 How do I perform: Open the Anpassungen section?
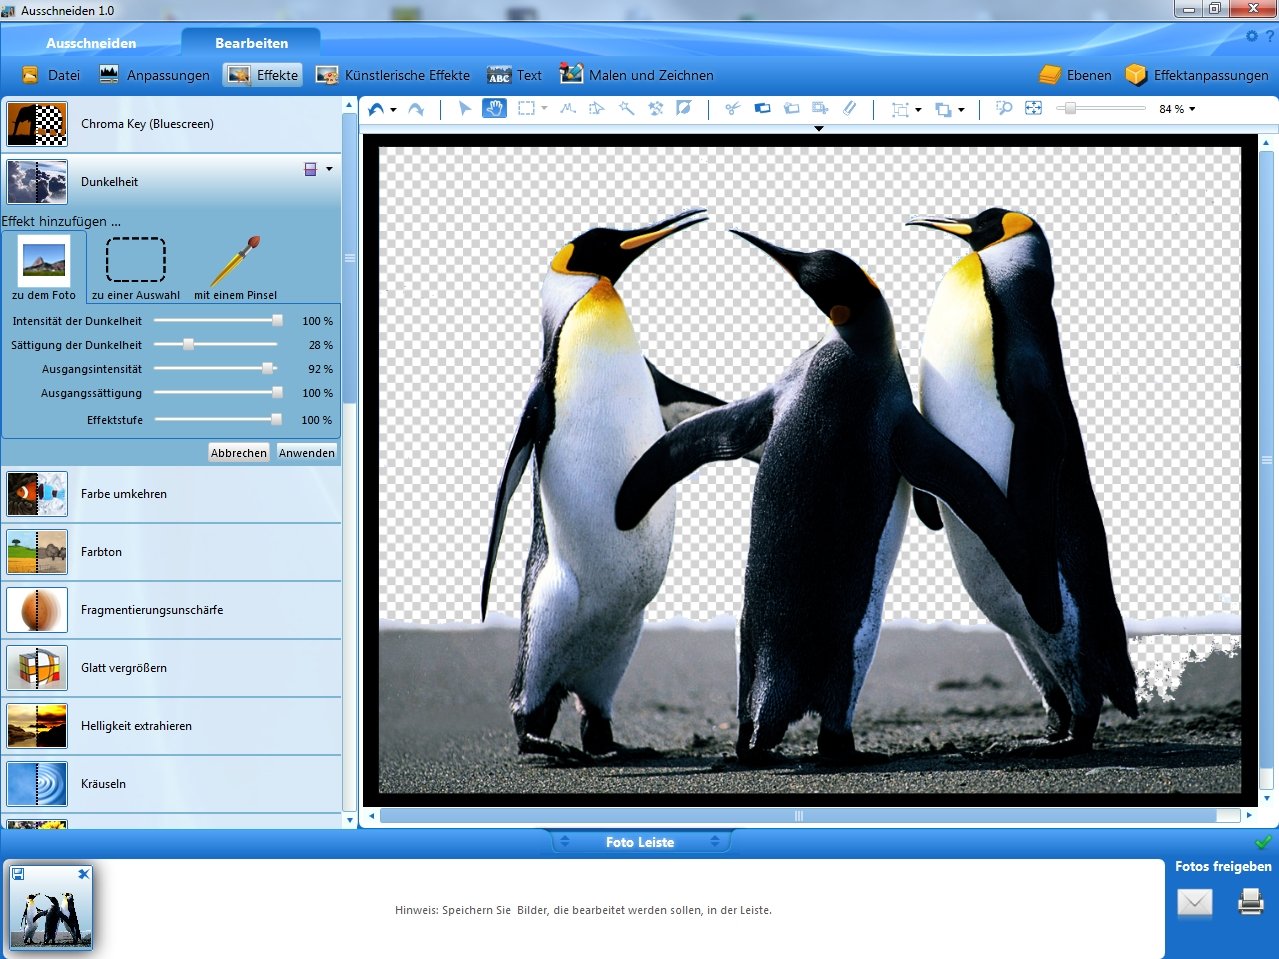click(x=155, y=75)
